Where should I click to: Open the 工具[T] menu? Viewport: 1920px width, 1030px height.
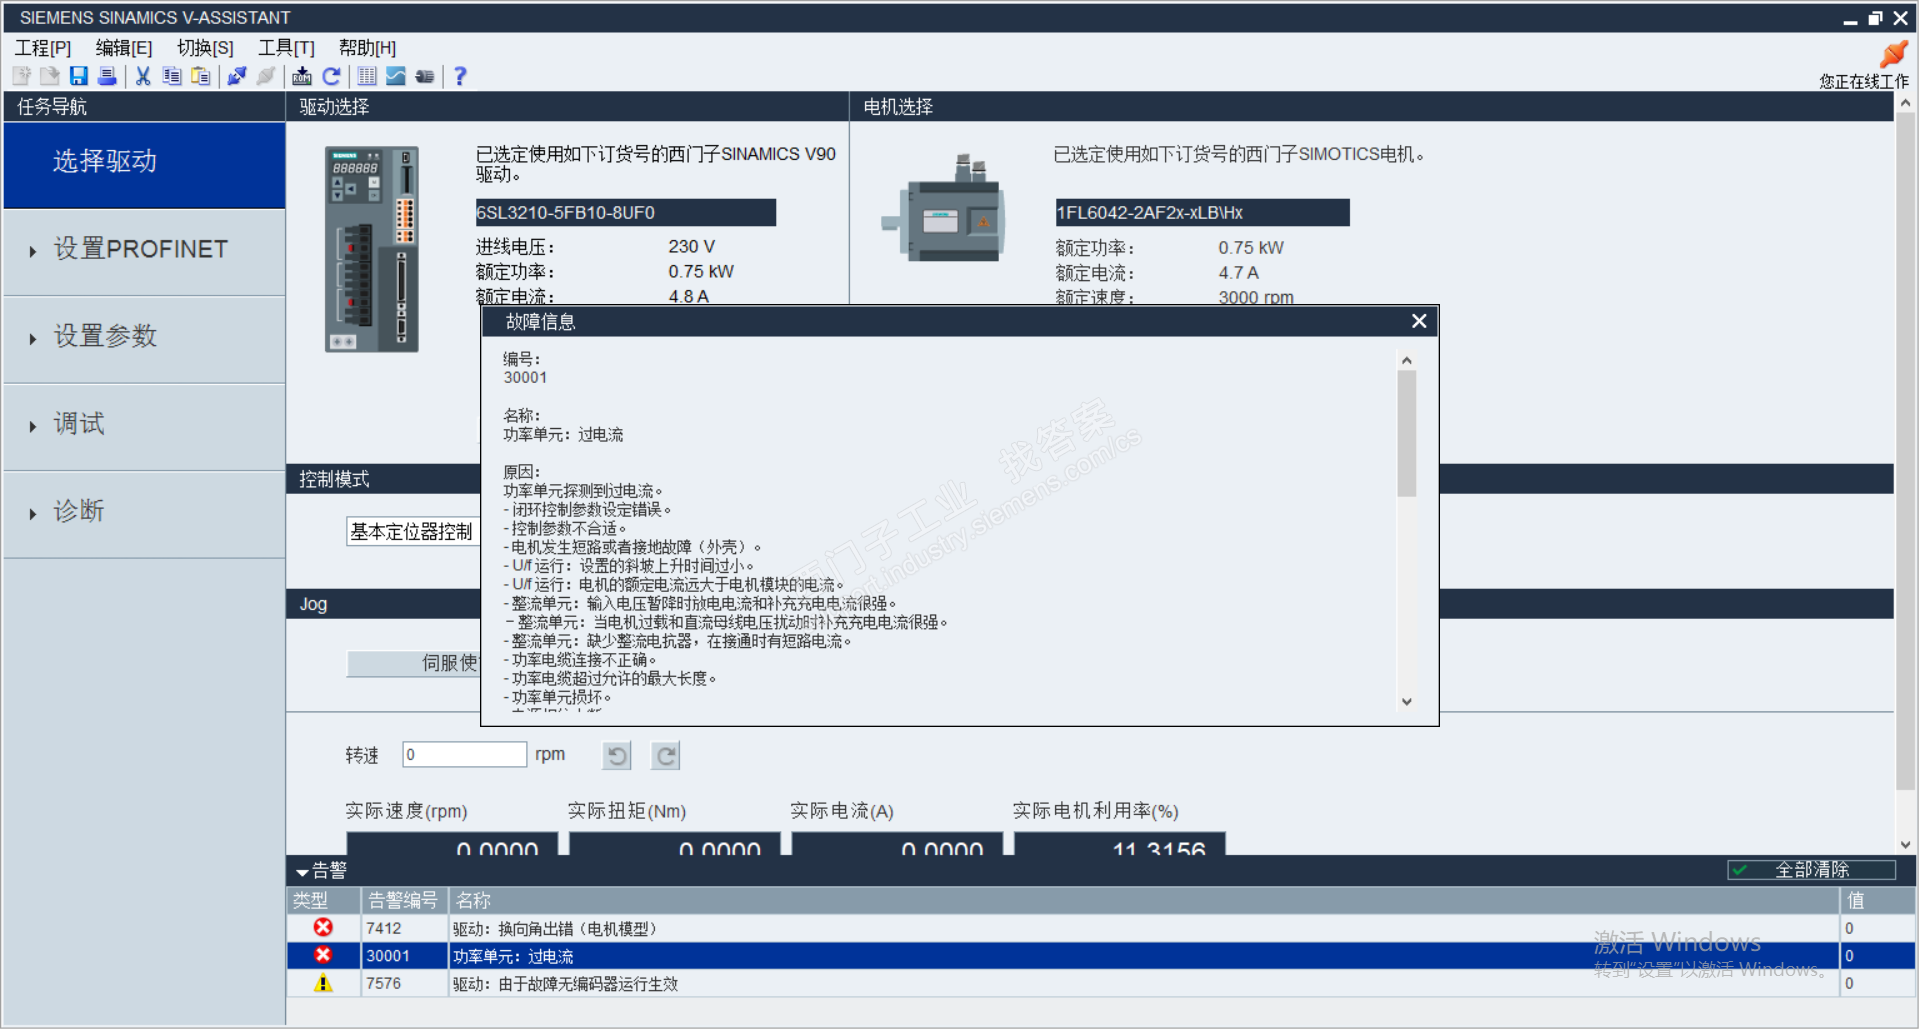(286, 48)
